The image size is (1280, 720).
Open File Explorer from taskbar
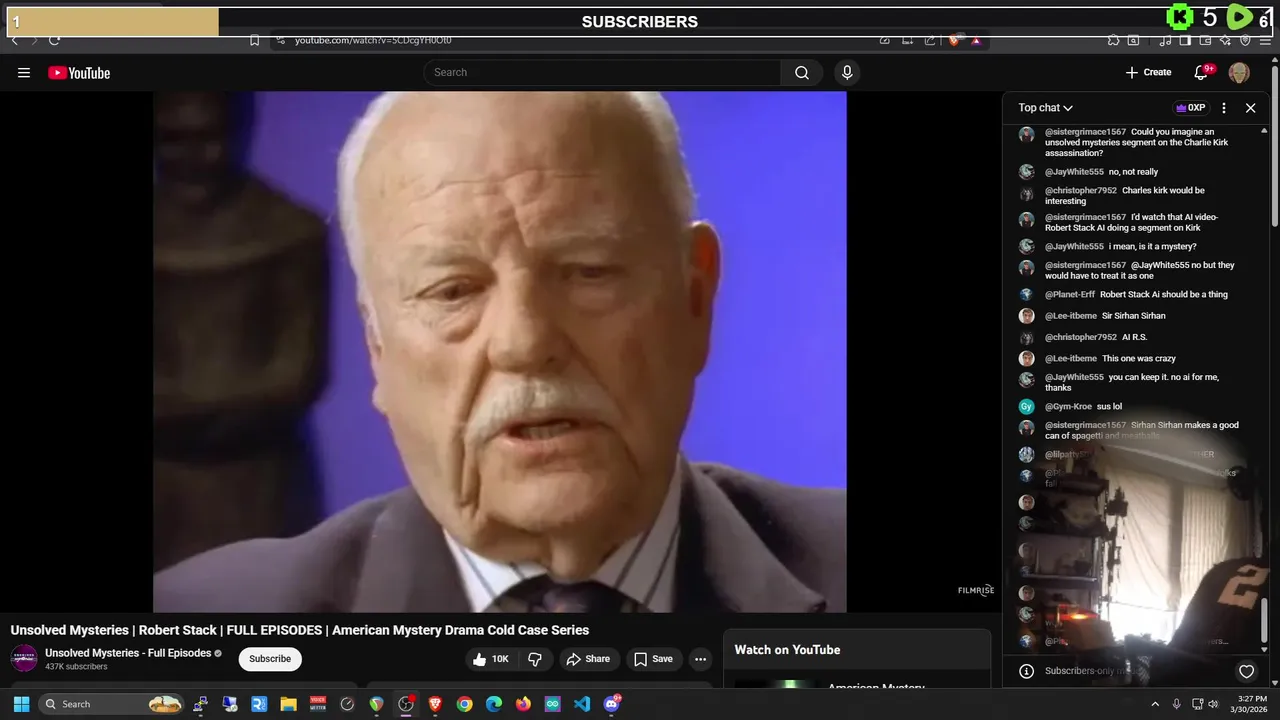[288, 704]
